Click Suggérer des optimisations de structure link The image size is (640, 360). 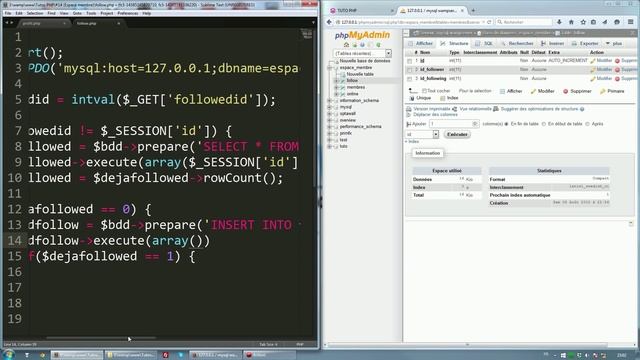coord(539,109)
